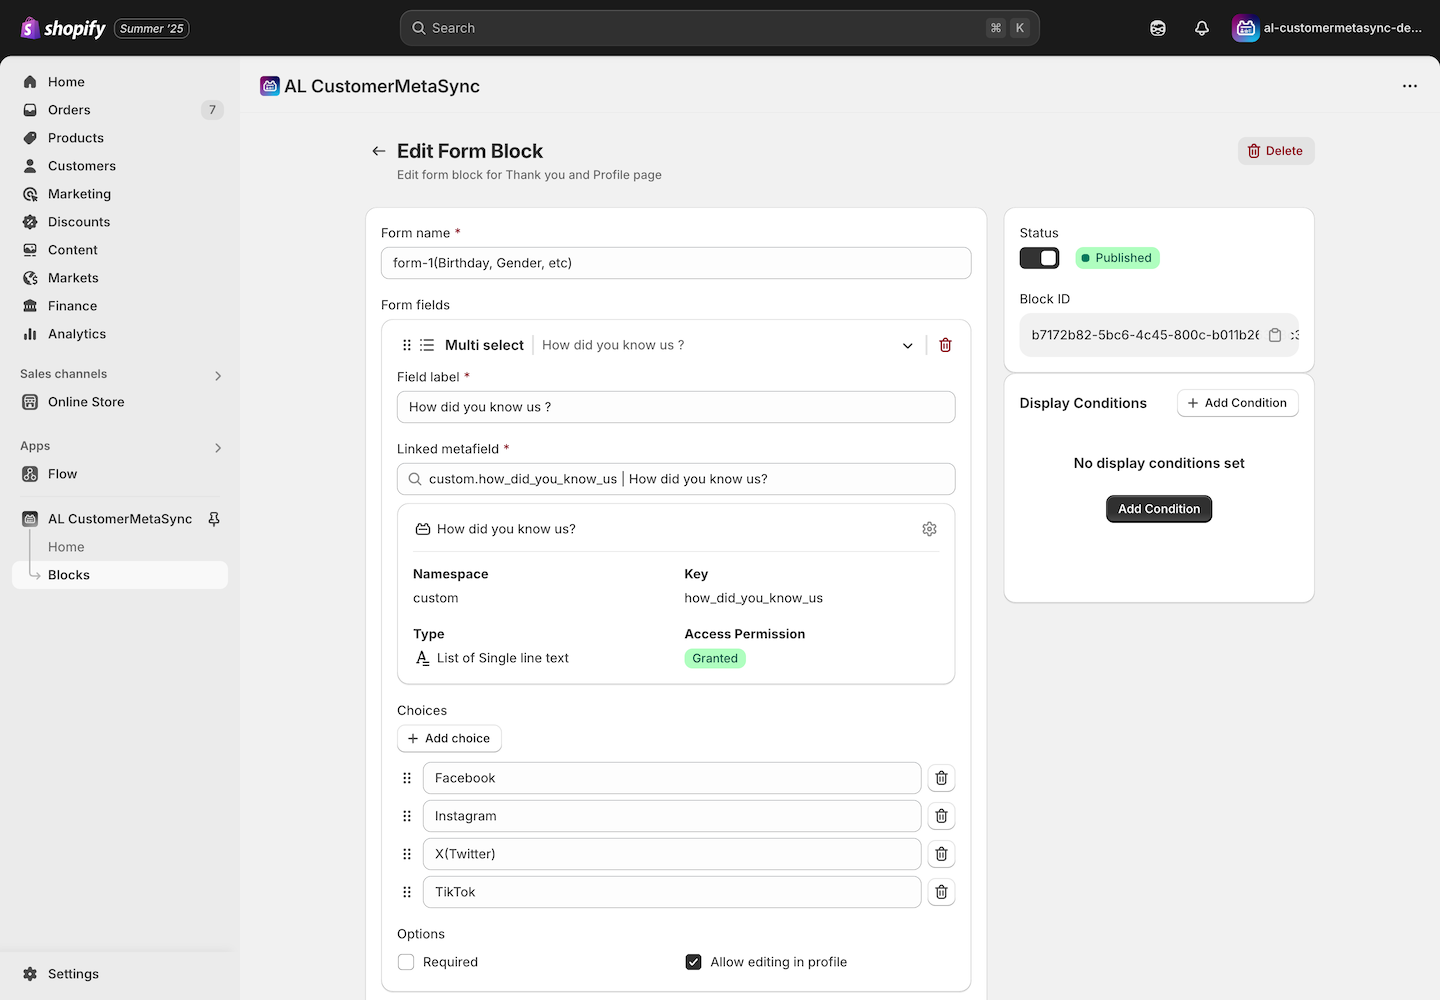1440x1000 pixels.
Task: Open the three-dot app menu
Action: tap(1410, 86)
